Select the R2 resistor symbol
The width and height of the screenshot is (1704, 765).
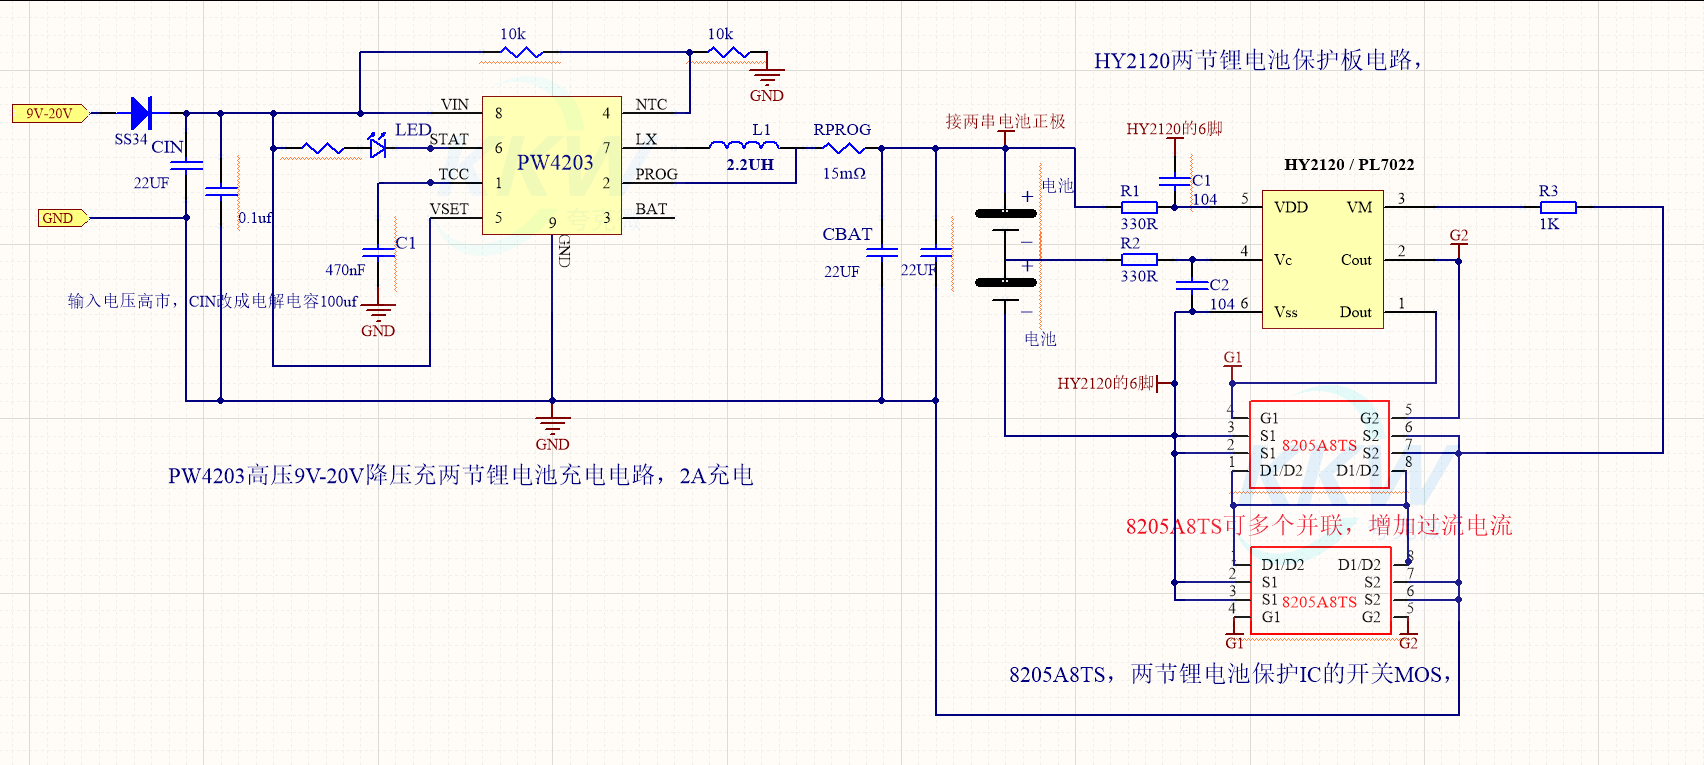coord(1139,259)
